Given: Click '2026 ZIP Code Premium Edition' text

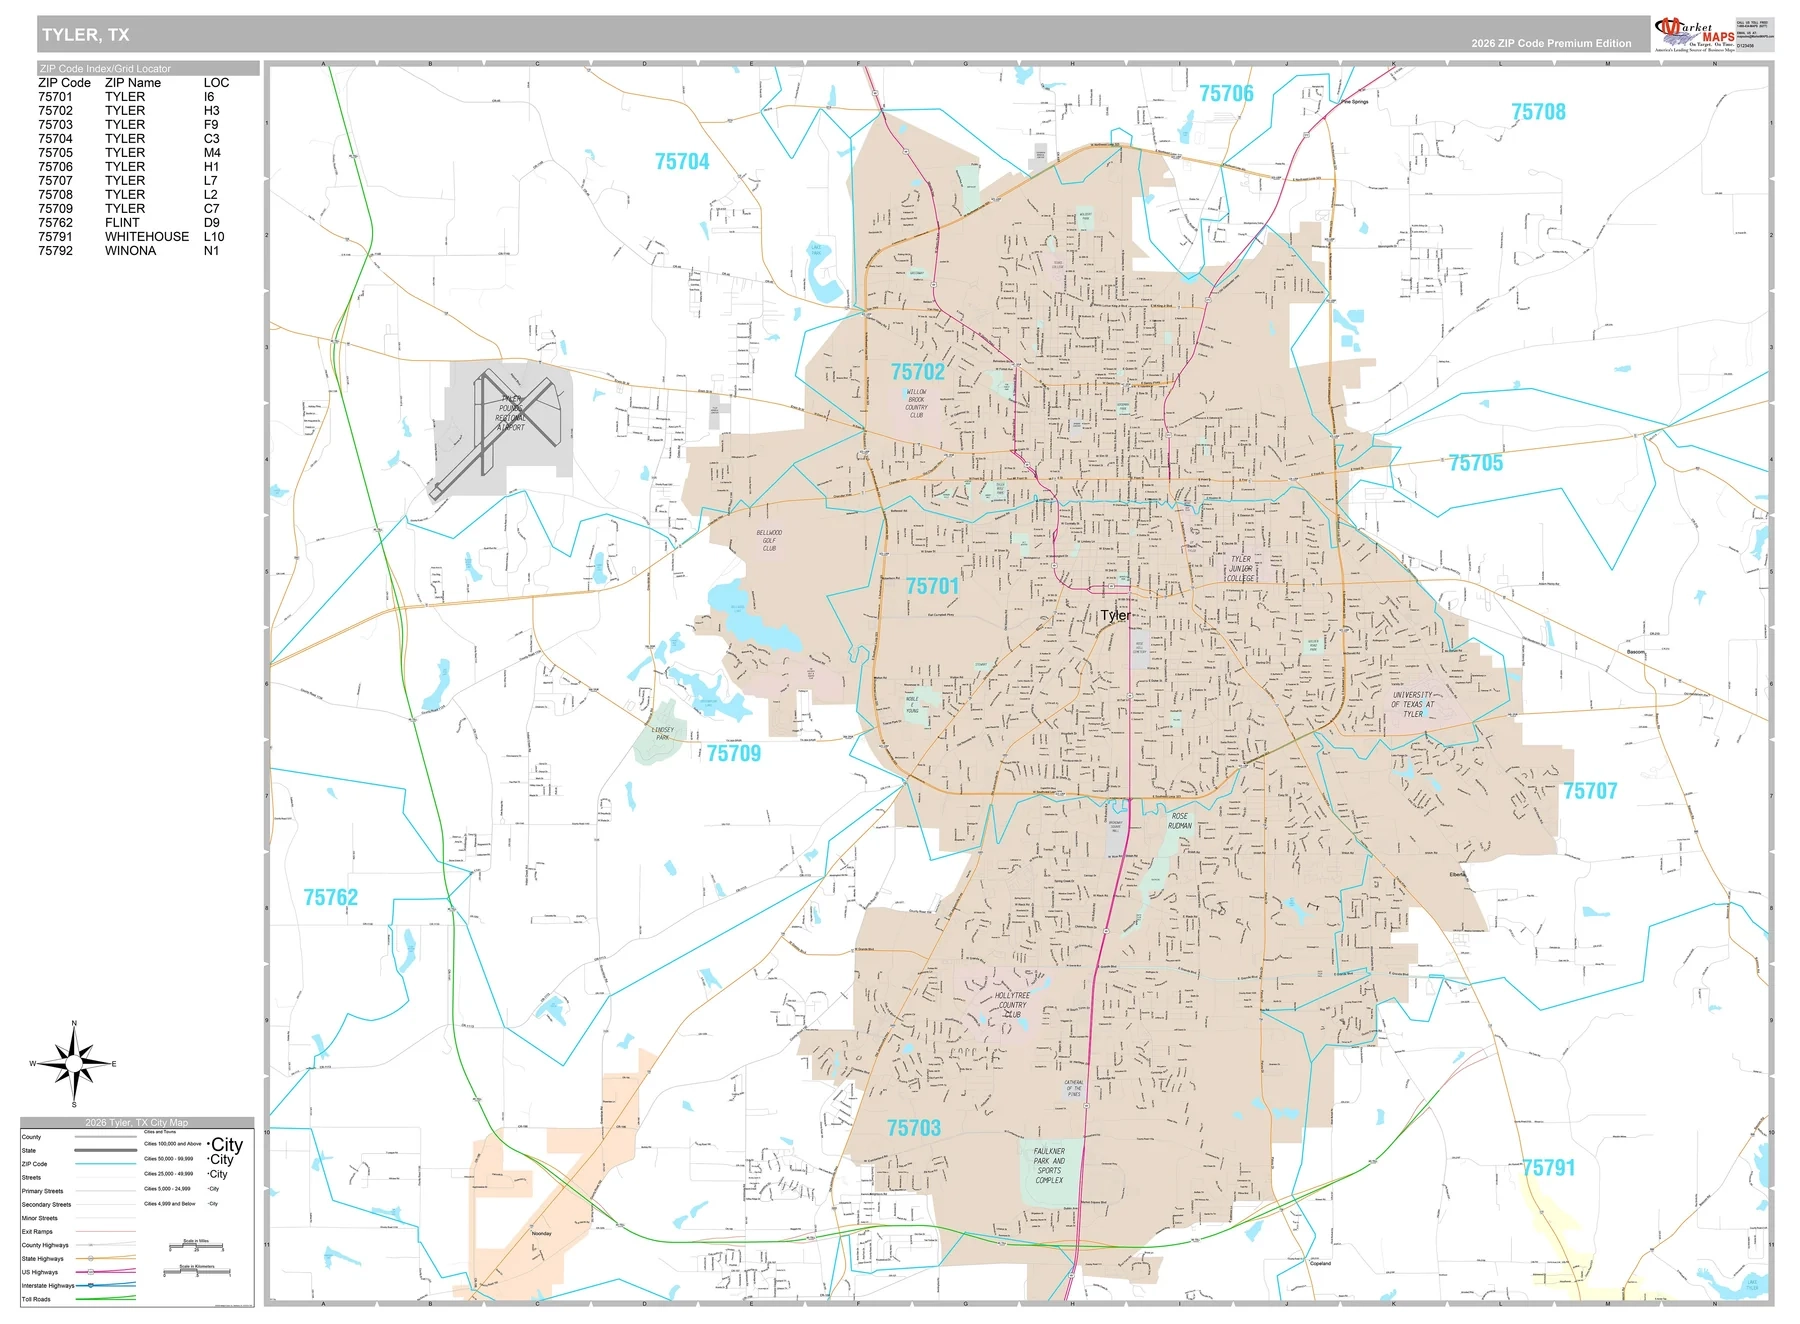Looking at the screenshot, I should [x=1551, y=44].
